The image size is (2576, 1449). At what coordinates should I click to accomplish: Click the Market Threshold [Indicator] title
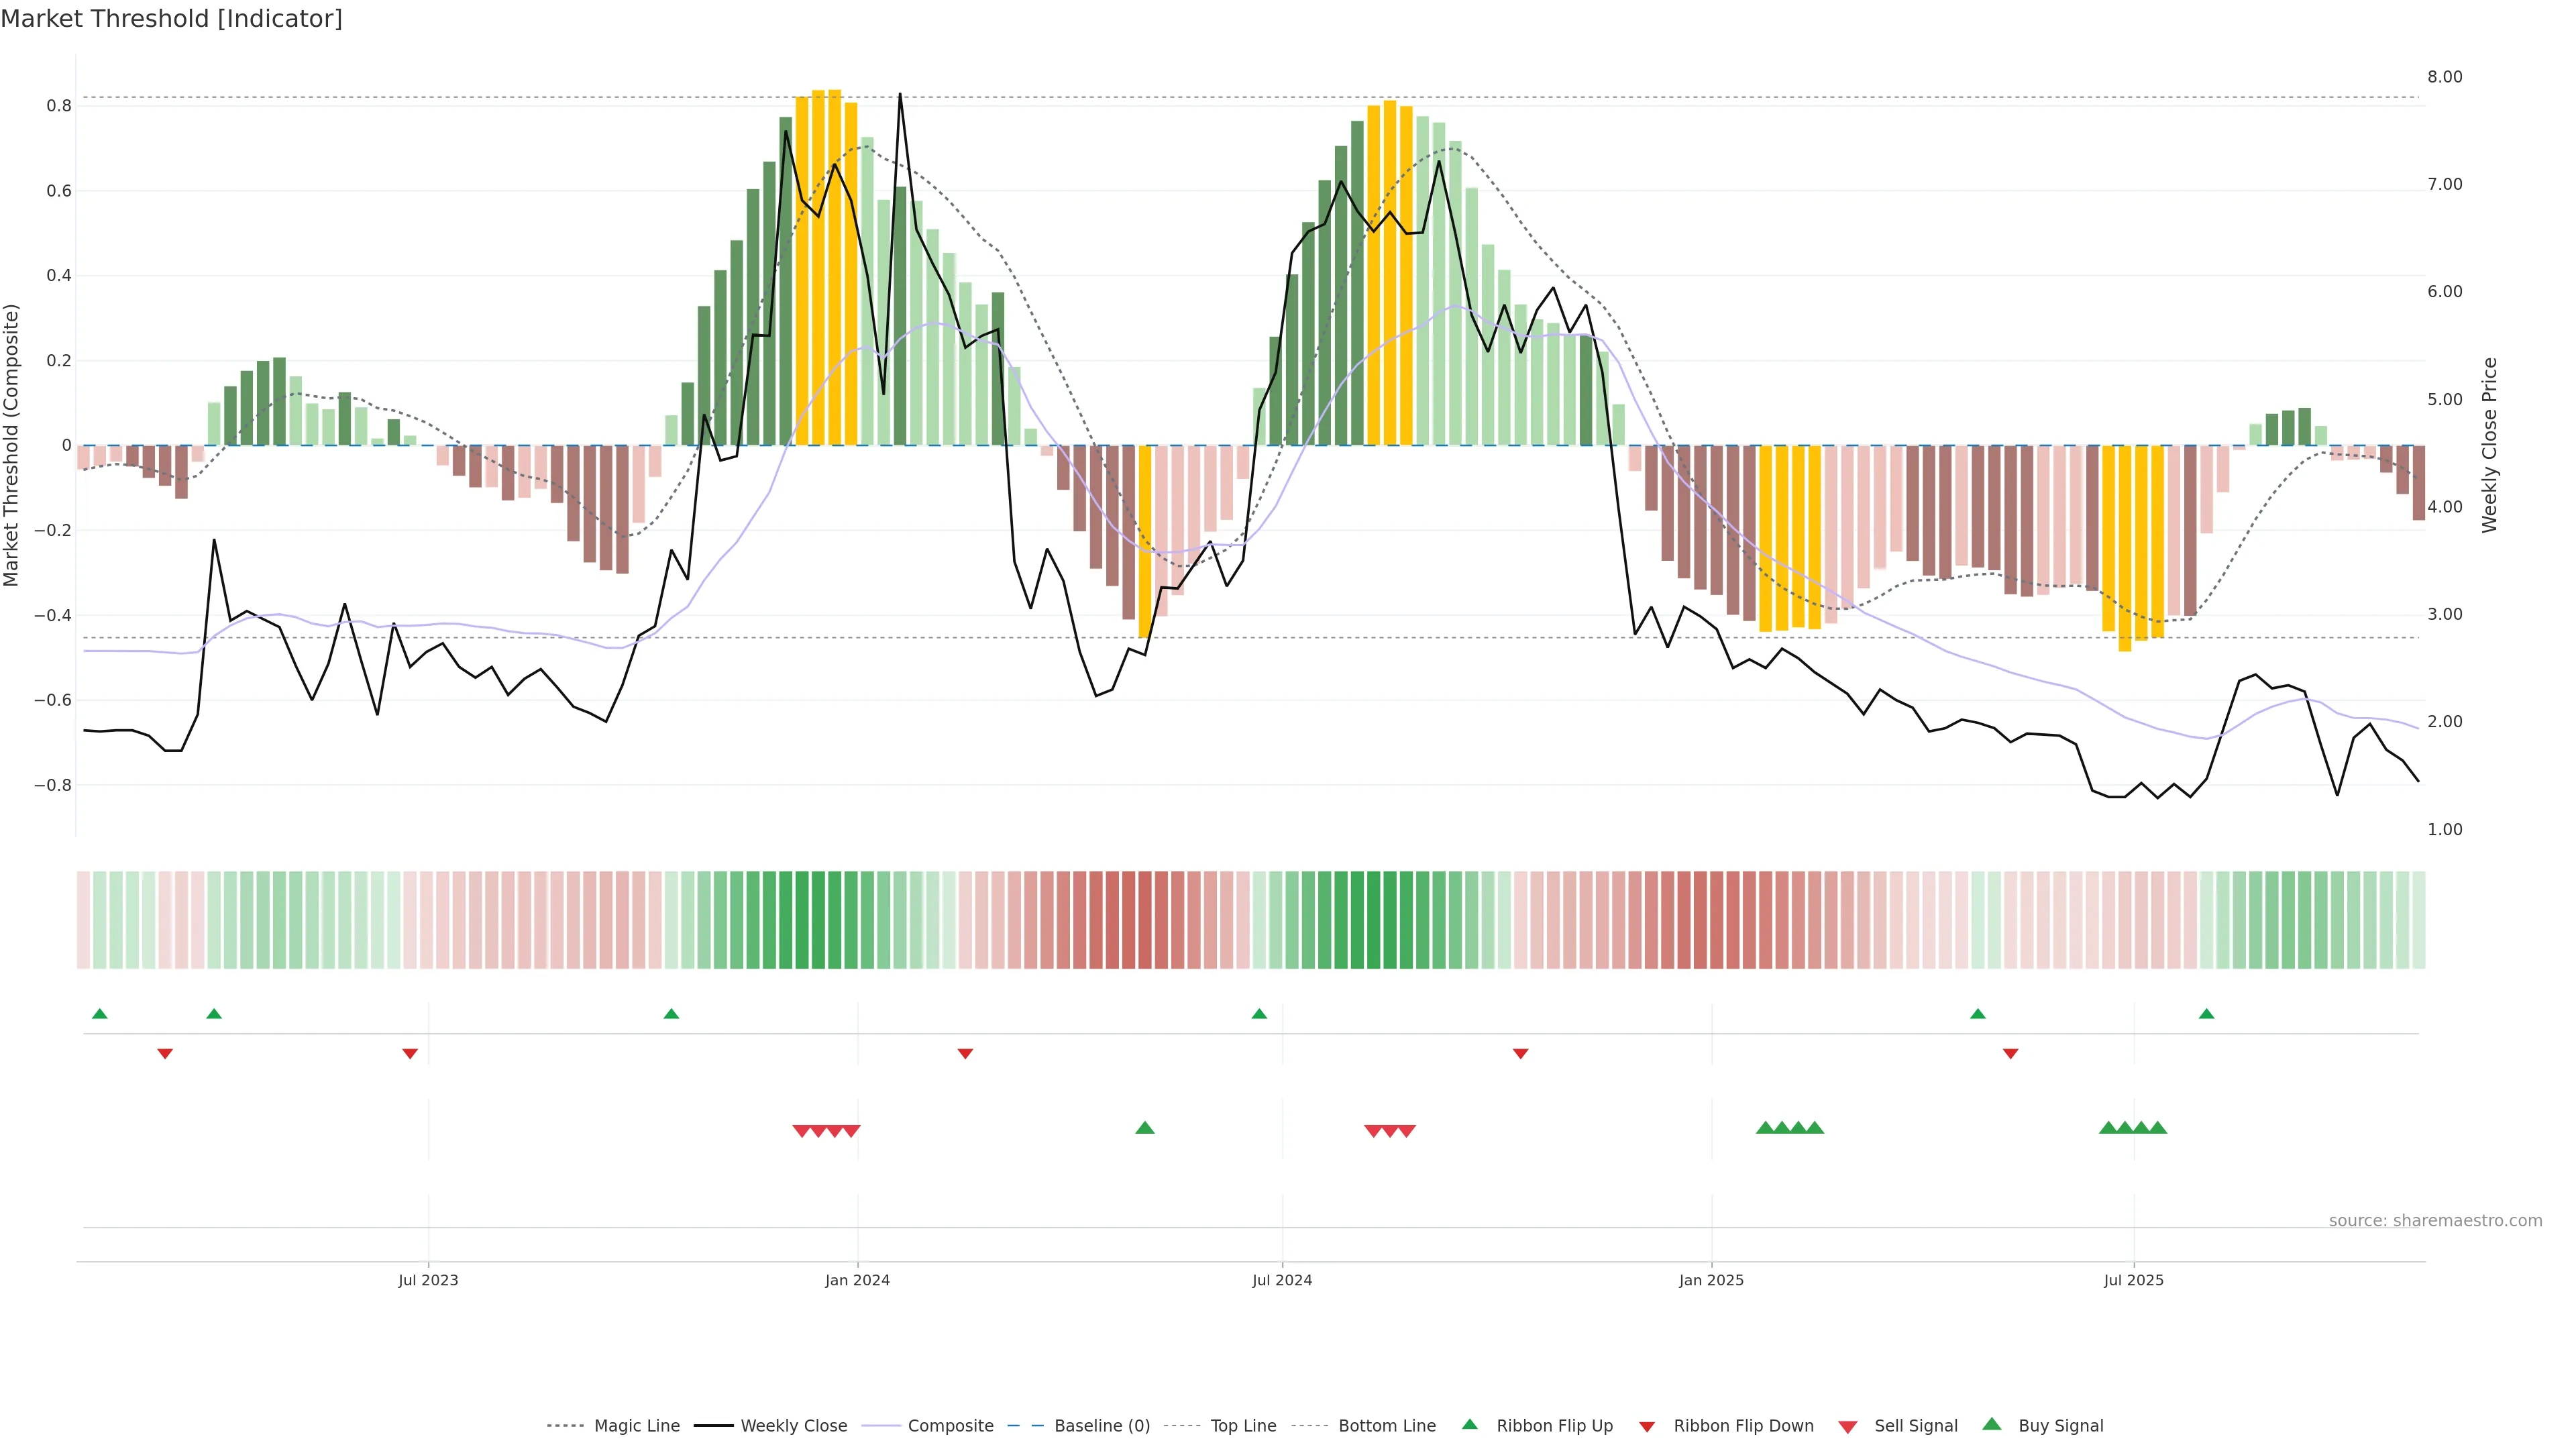coord(171,19)
